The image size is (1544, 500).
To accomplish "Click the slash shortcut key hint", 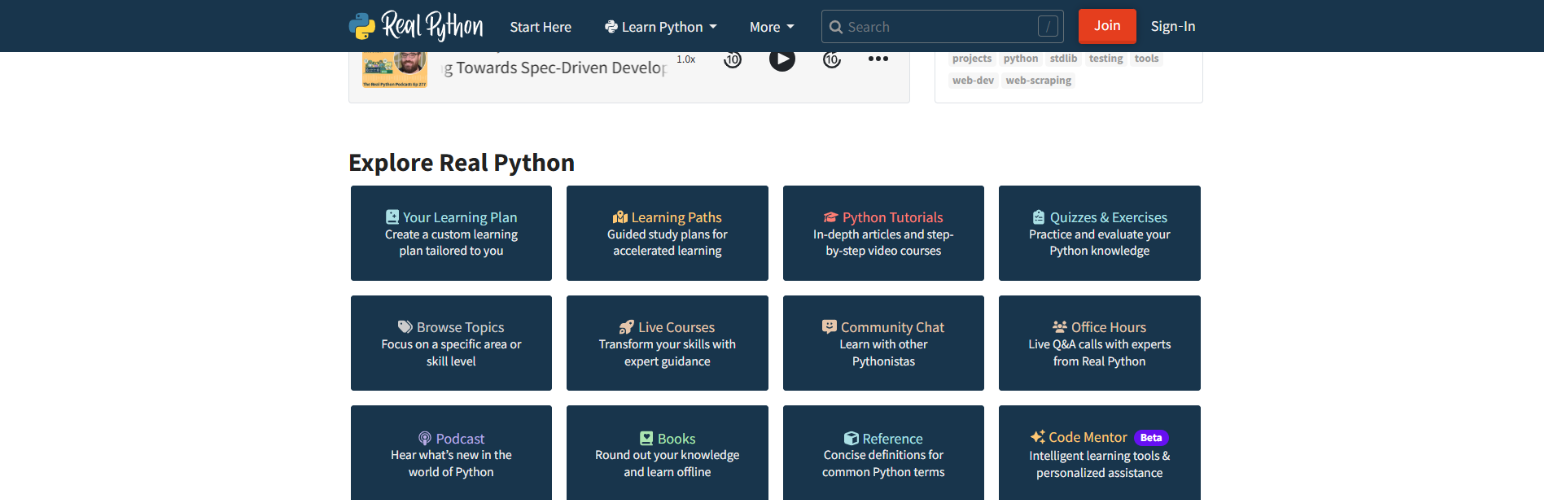I will pyautogui.click(x=1047, y=27).
